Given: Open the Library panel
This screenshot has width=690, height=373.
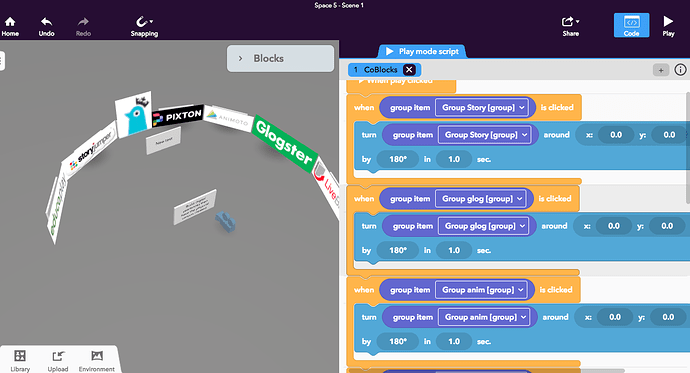Looking at the screenshot, I should (20, 361).
